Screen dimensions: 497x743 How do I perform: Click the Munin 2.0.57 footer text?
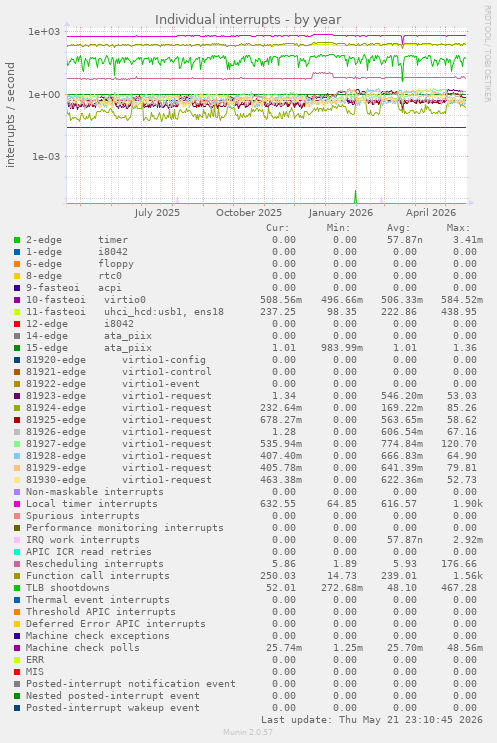pyautogui.click(x=248, y=732)
